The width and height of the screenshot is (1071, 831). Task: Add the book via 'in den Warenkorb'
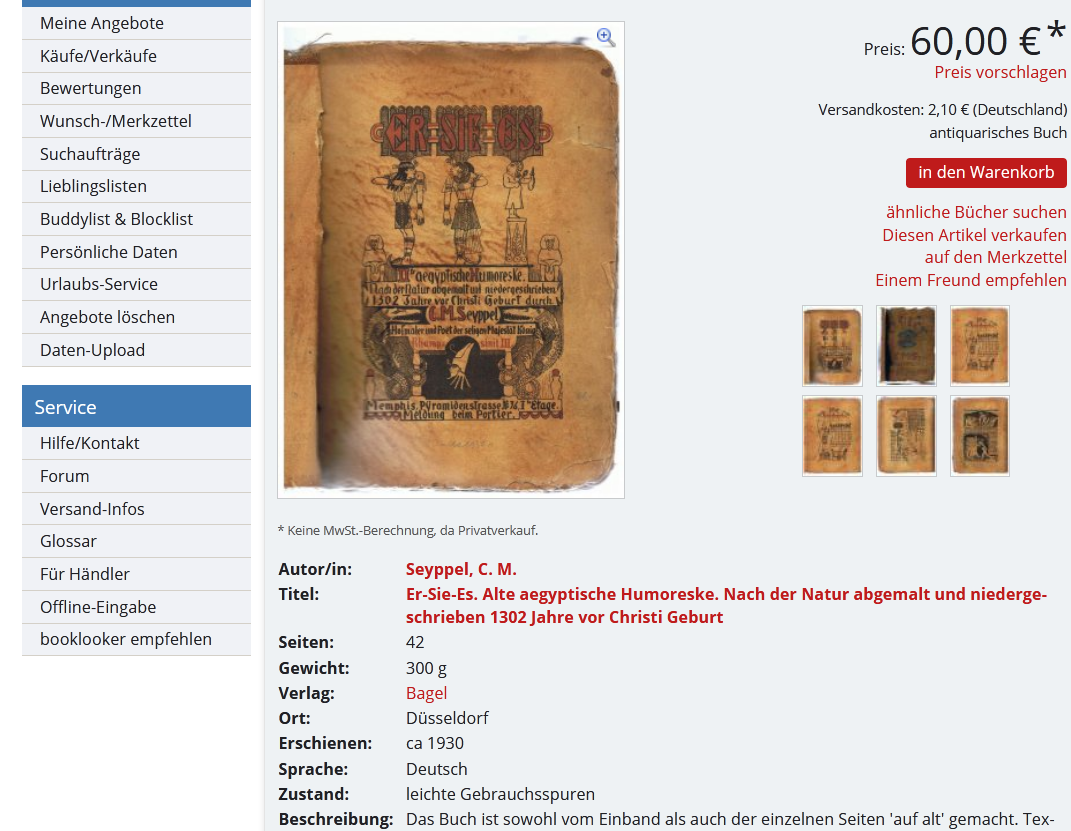(x=986, y=173)
